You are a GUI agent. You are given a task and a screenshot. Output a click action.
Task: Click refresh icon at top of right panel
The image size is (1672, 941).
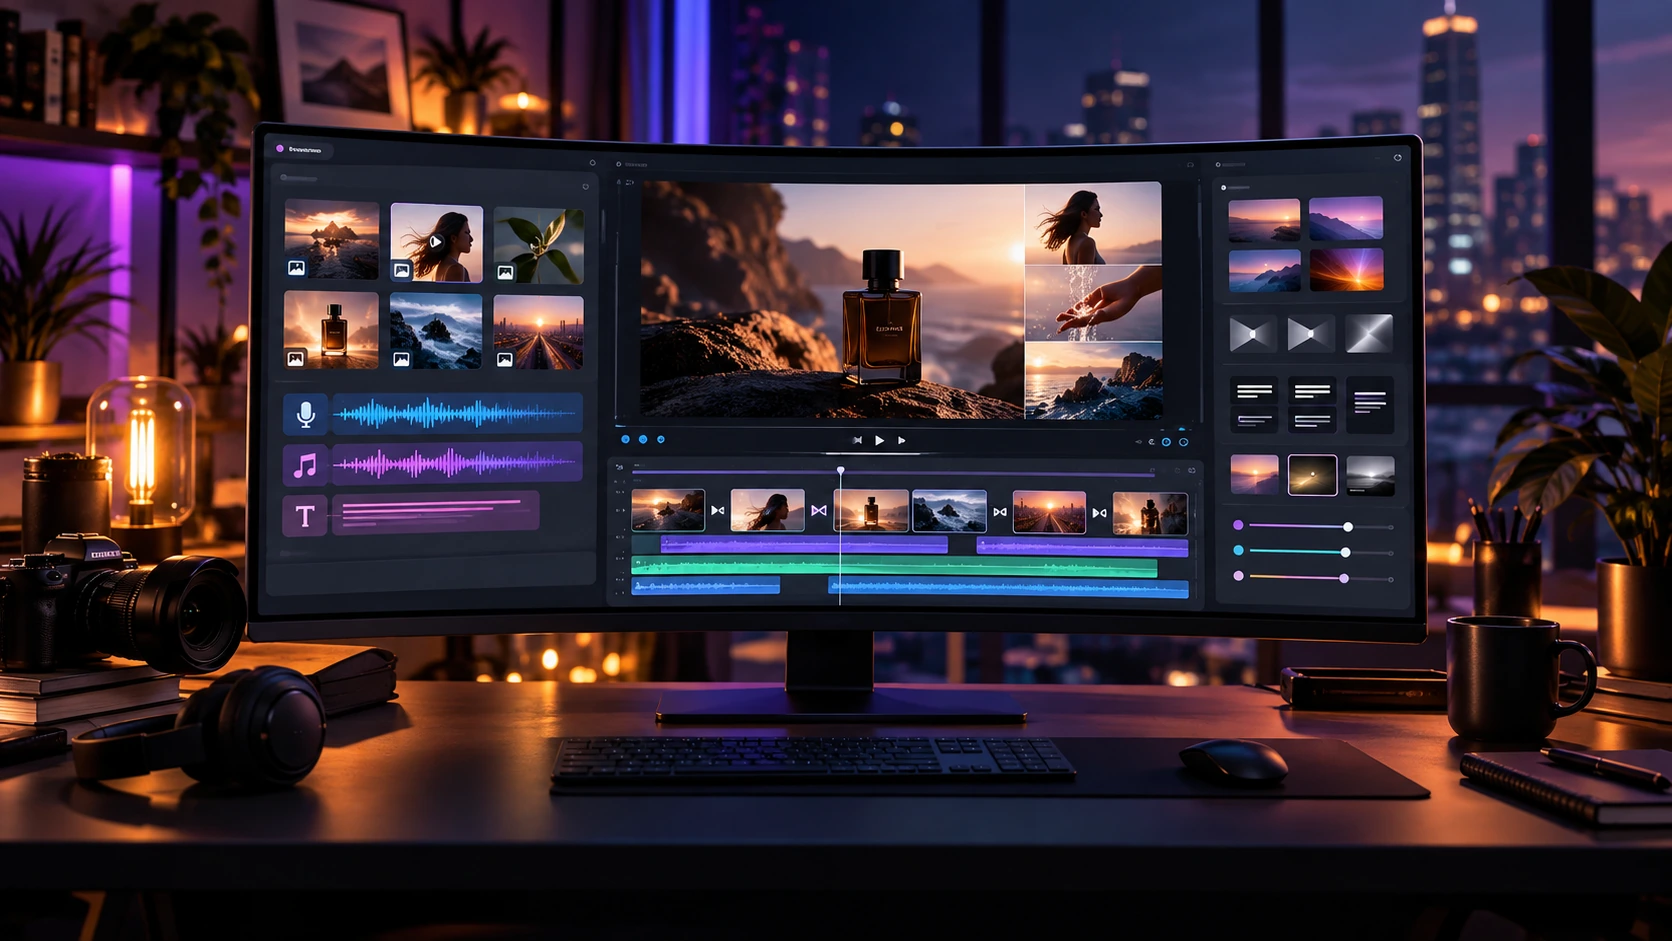[x=1397, y=158]
